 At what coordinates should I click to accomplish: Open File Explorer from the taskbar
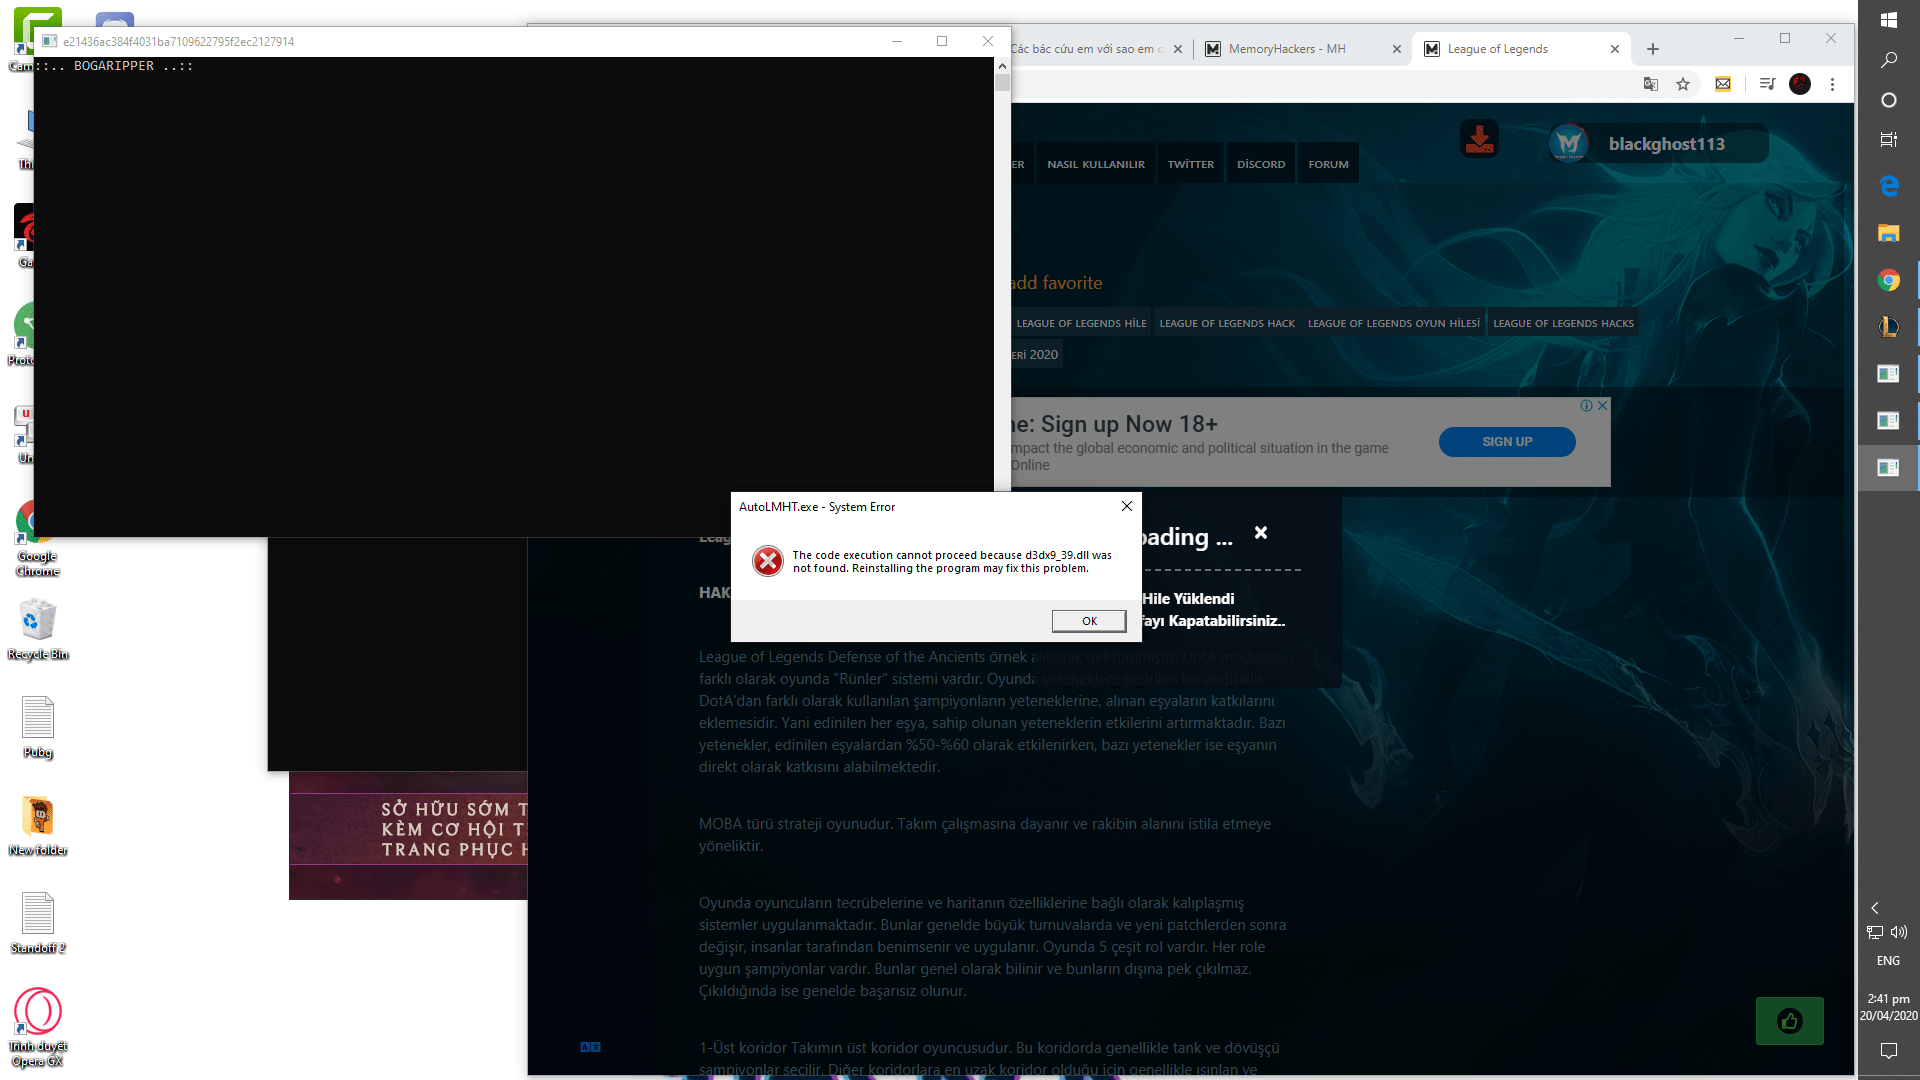1888,233
